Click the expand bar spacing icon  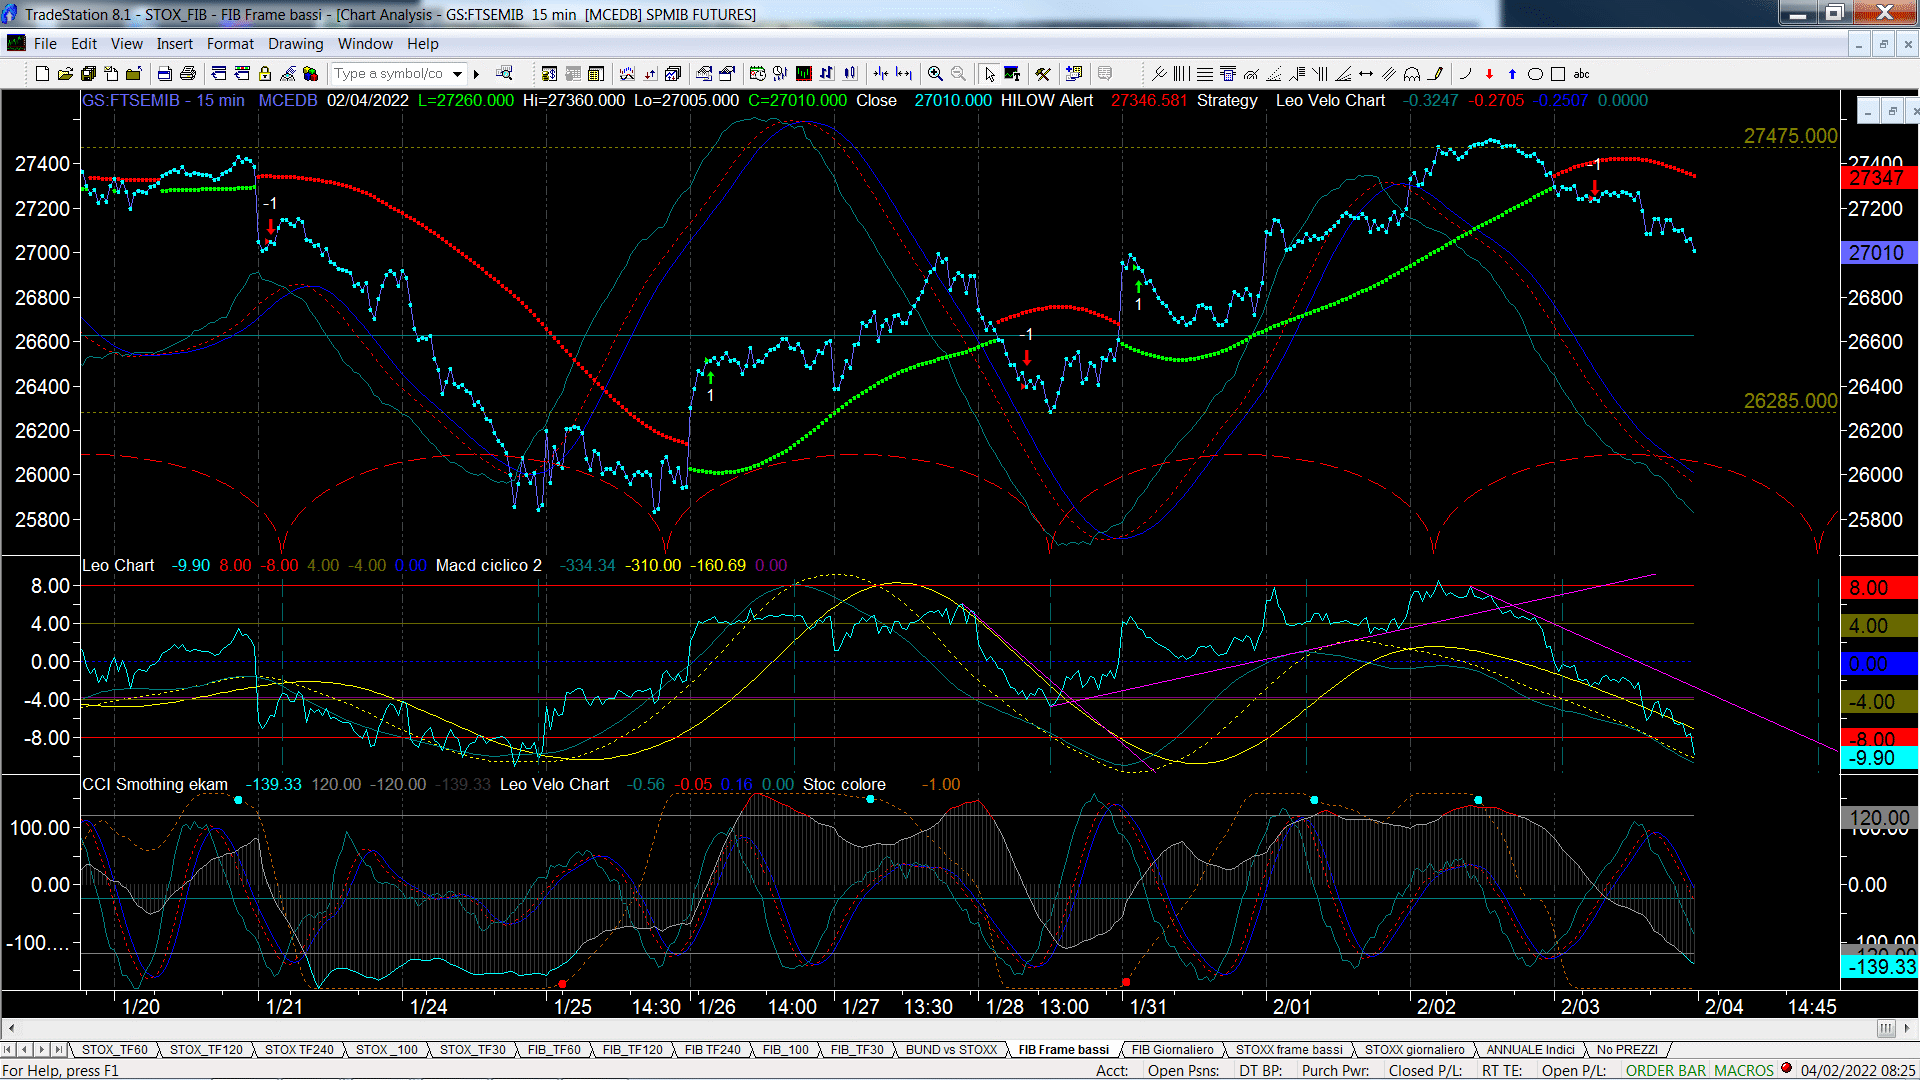tap(904, 74)
